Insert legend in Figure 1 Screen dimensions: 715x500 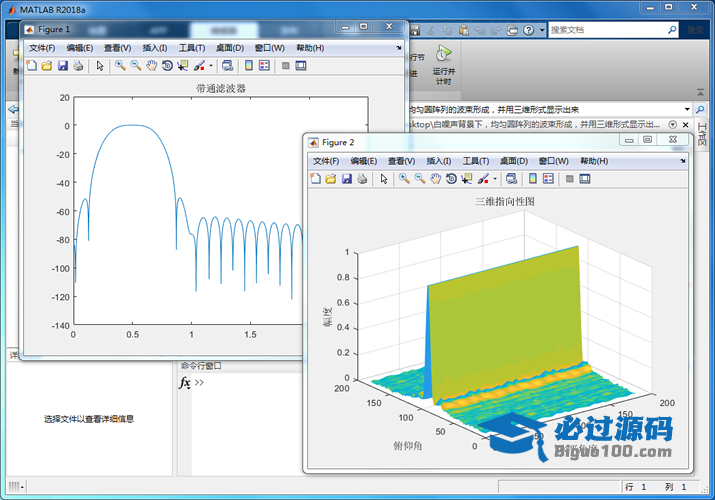pyautogui.click(x=264, y=66)
